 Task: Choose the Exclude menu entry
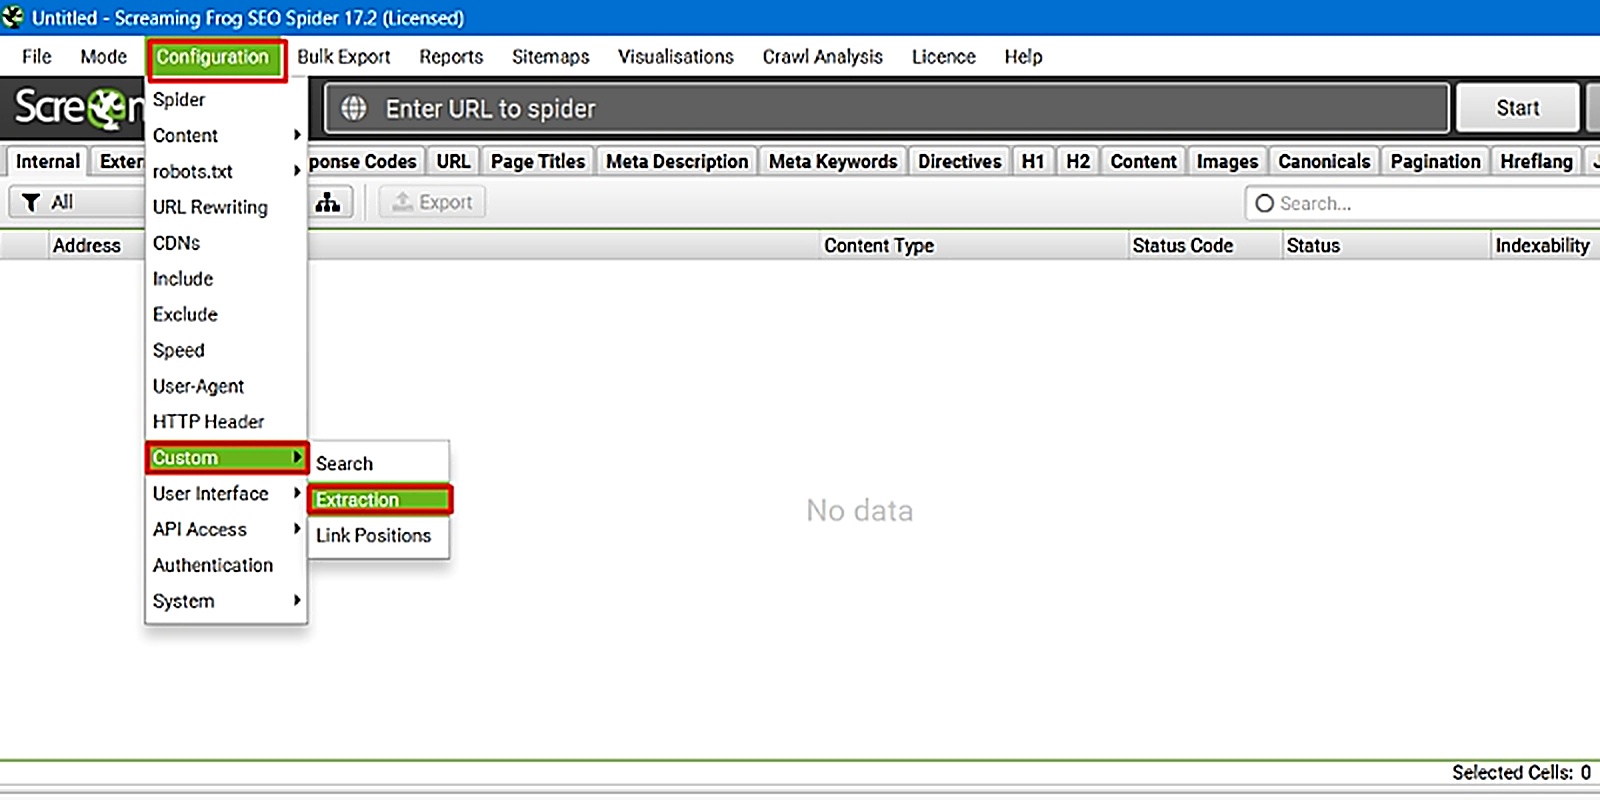pyautogui.click(x=226, y=315)
